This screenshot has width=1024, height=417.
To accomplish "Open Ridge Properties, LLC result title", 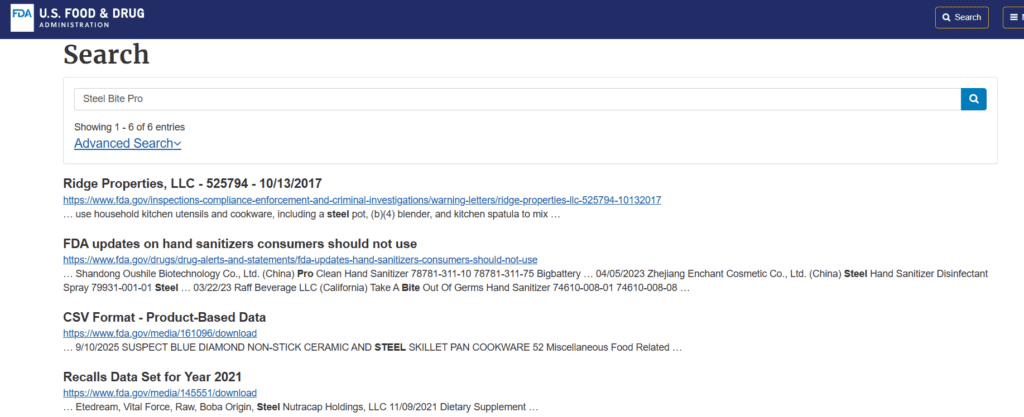I will pyautogui.click(x=193, y=183).
